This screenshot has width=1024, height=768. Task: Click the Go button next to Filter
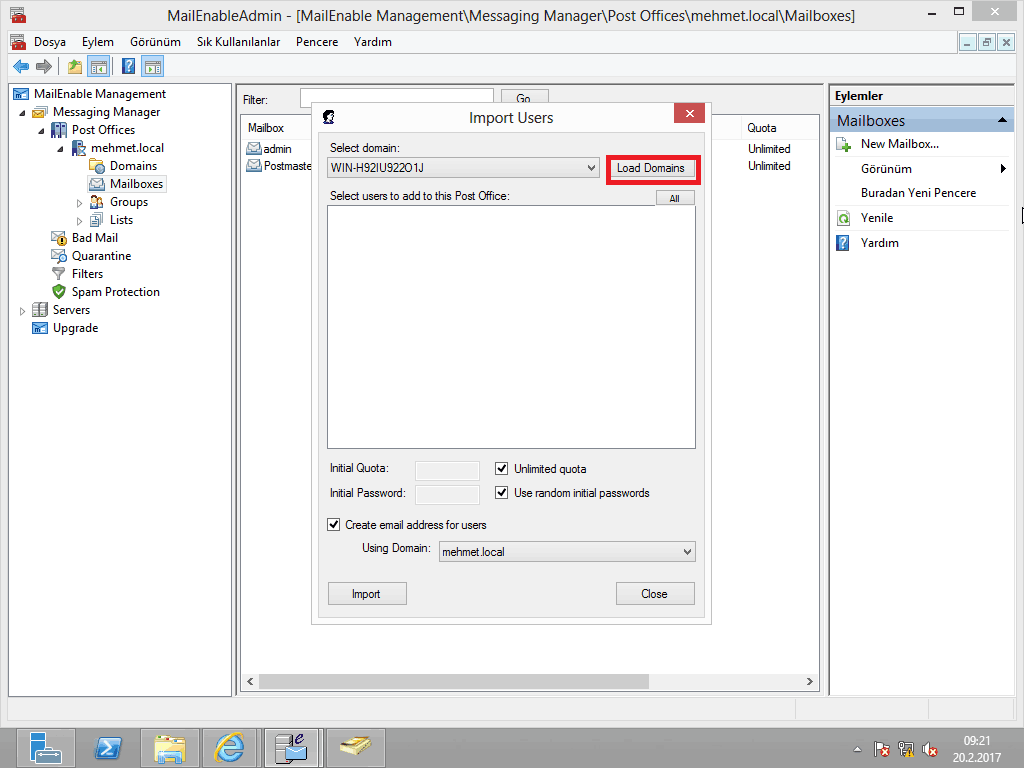(x=524, y=98)
